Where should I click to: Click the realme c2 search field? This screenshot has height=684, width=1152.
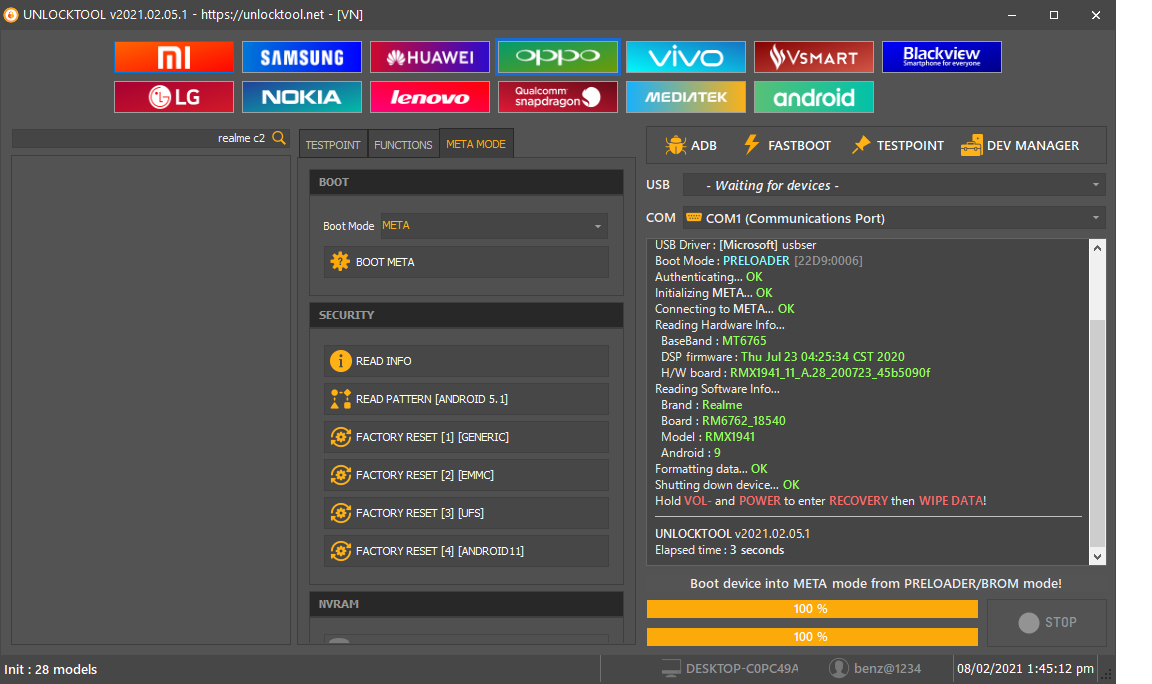(x=151, y=138)
